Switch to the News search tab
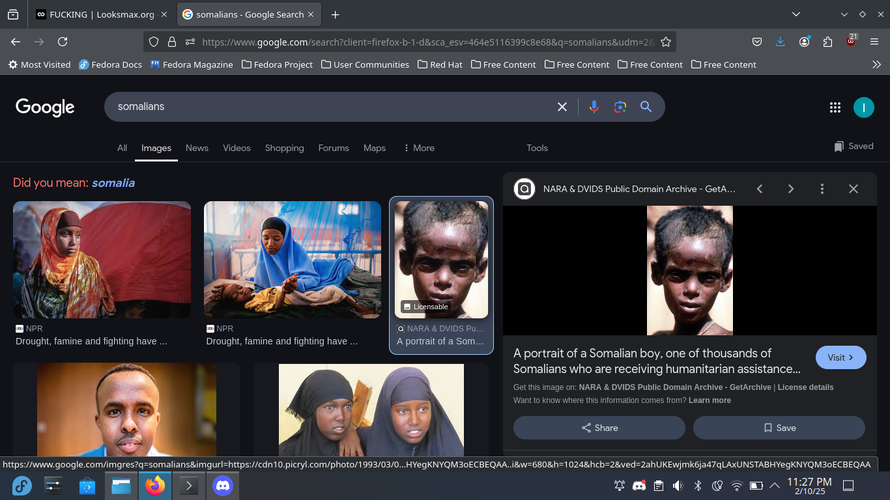 (x=197, y=148)
